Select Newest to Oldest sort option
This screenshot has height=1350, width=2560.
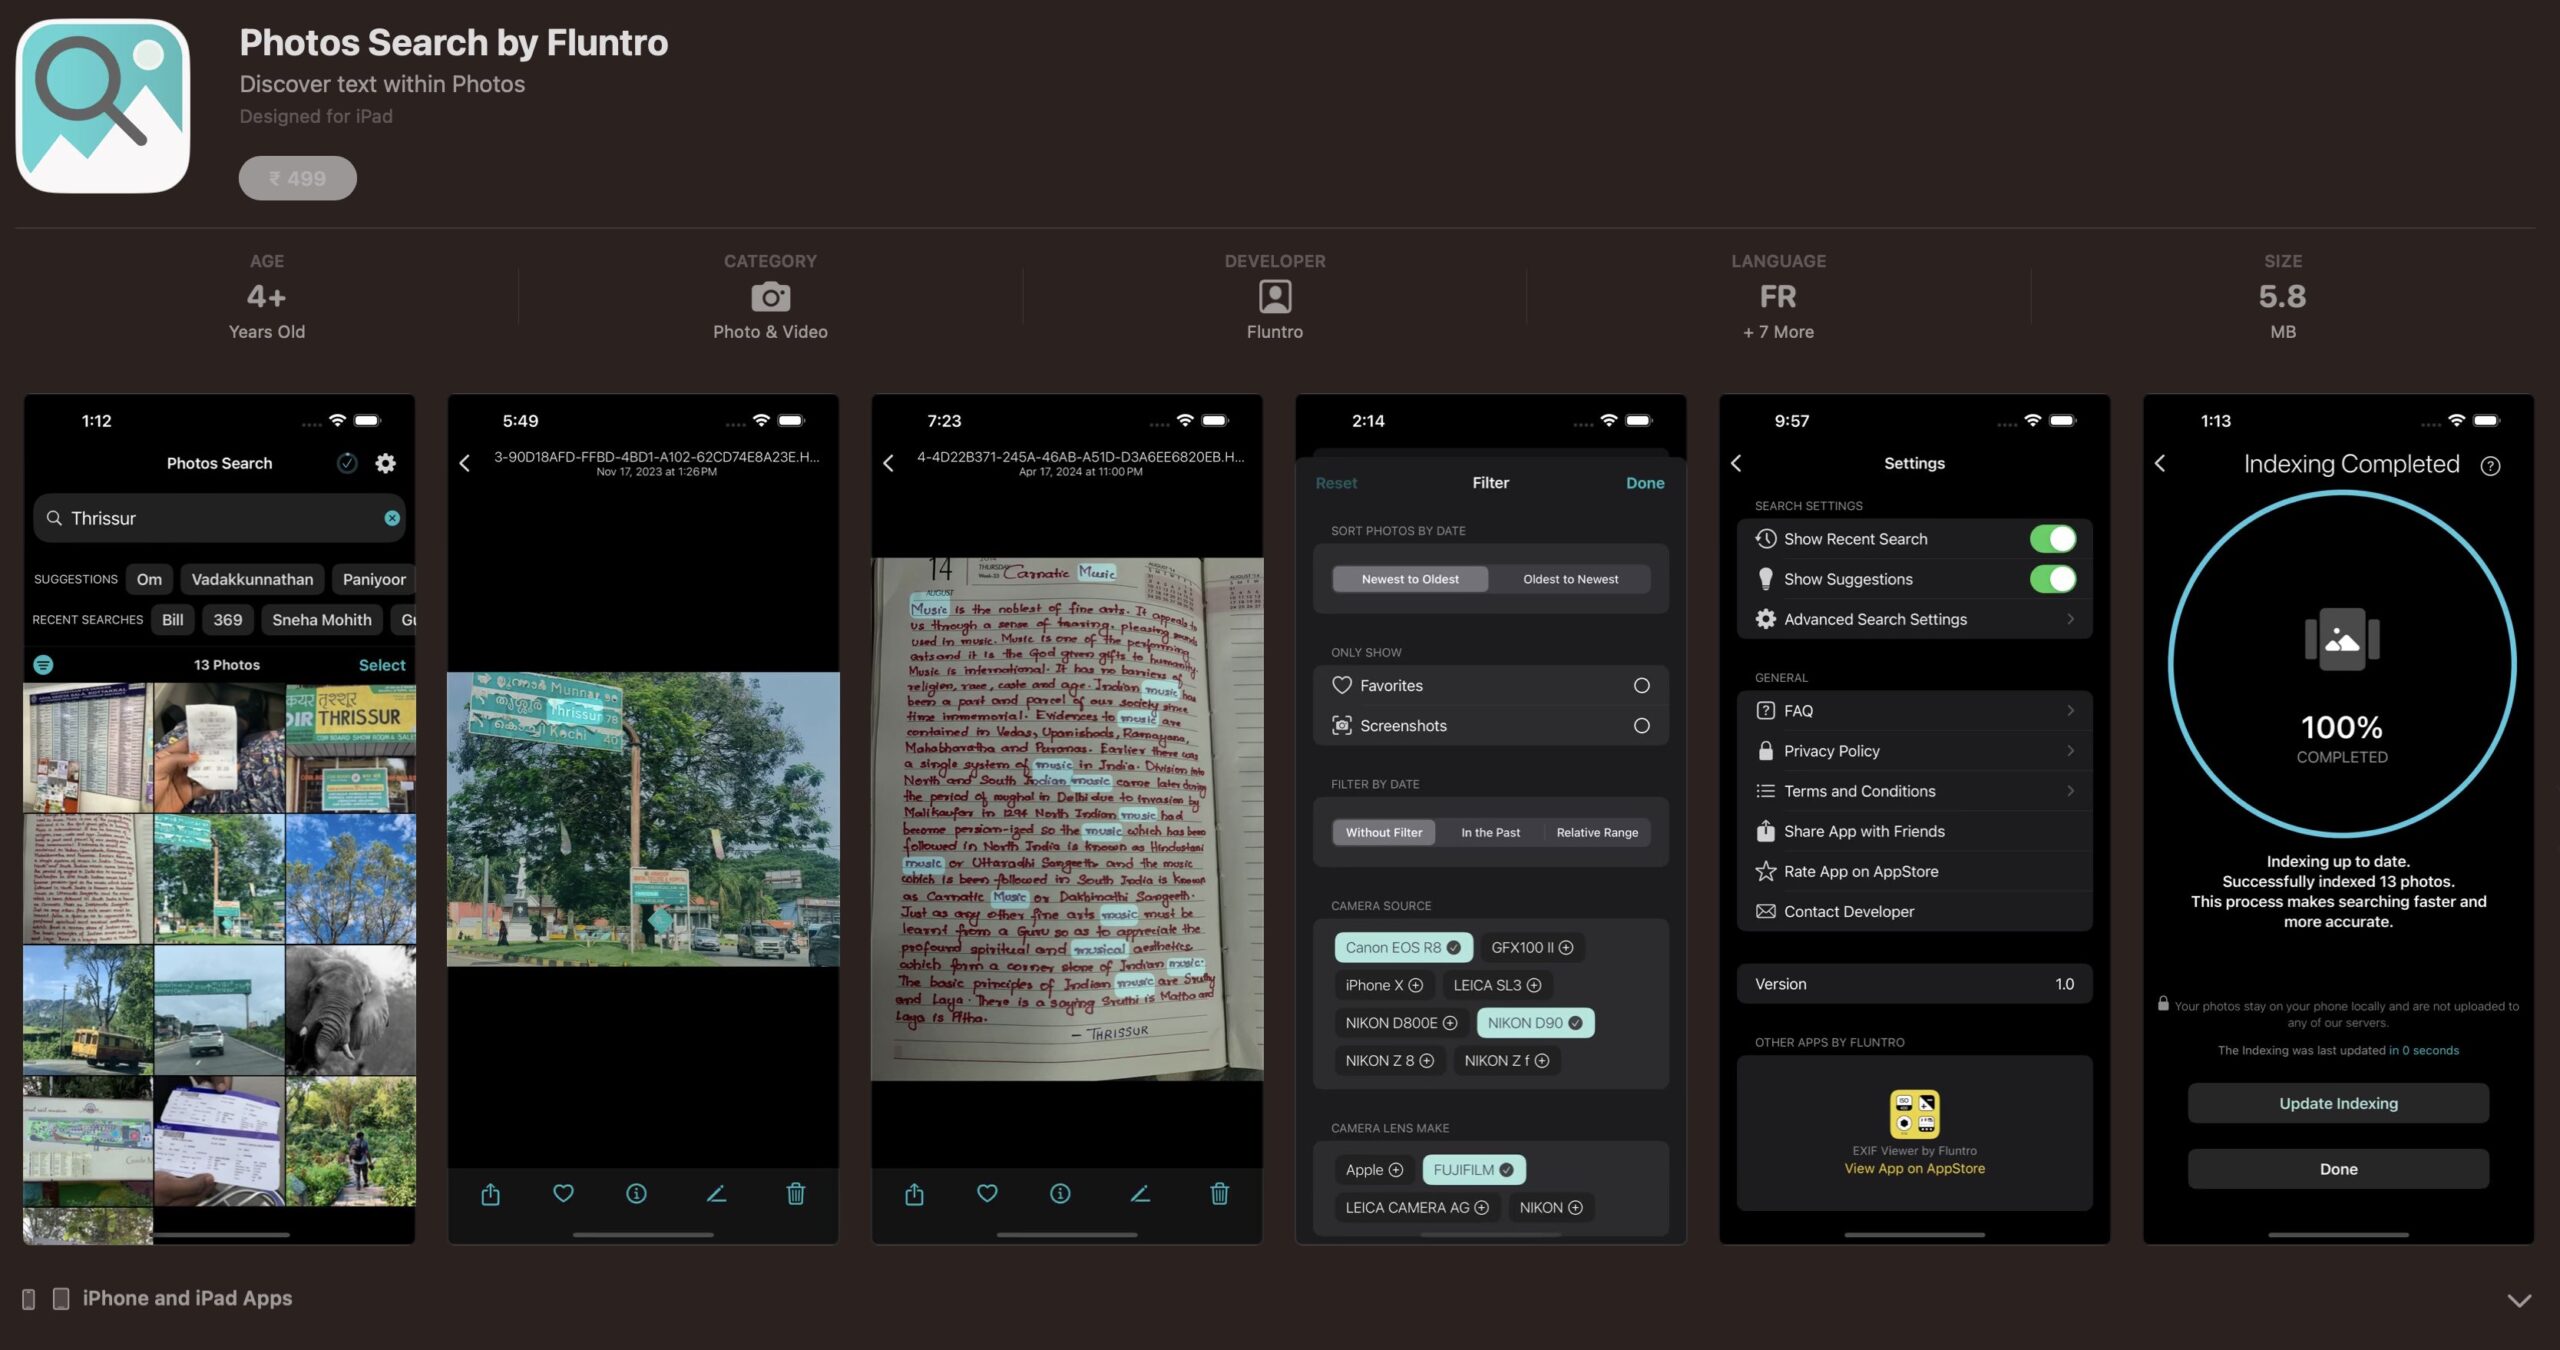[x=1409, y=579]
